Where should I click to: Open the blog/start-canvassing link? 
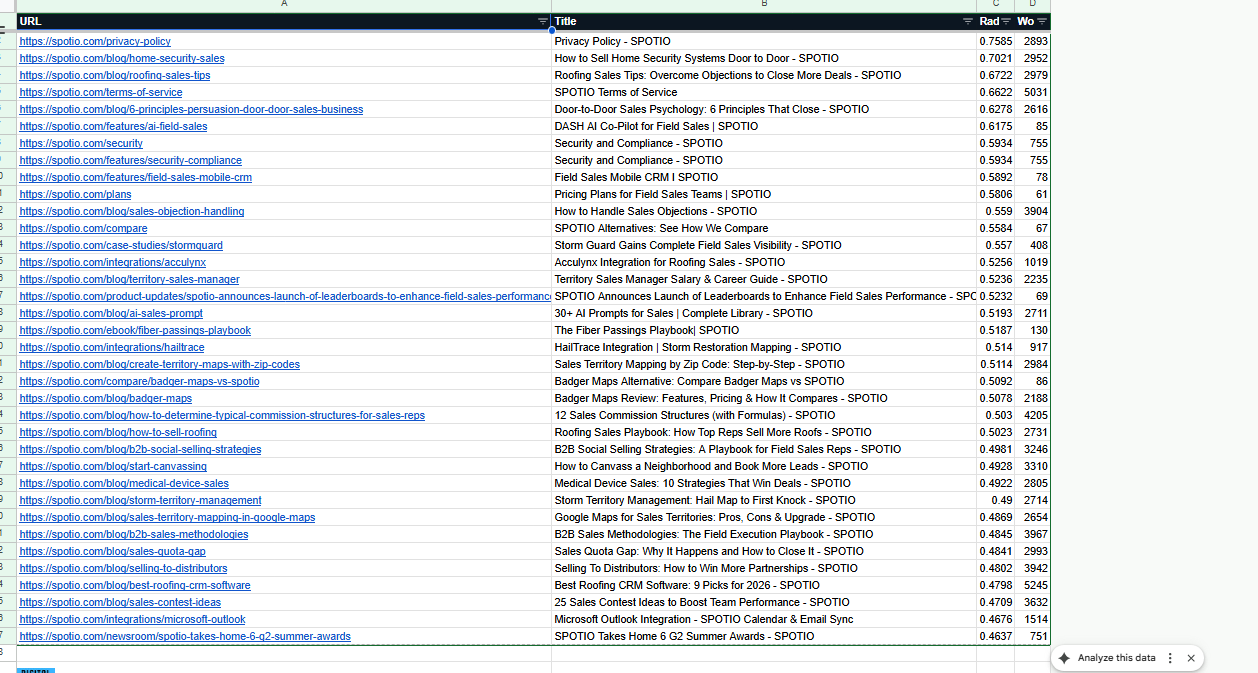(113, 466)
